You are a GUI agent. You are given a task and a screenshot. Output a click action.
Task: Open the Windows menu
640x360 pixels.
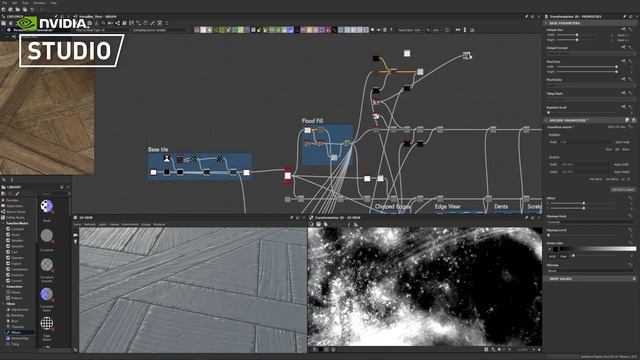[40, 3]
